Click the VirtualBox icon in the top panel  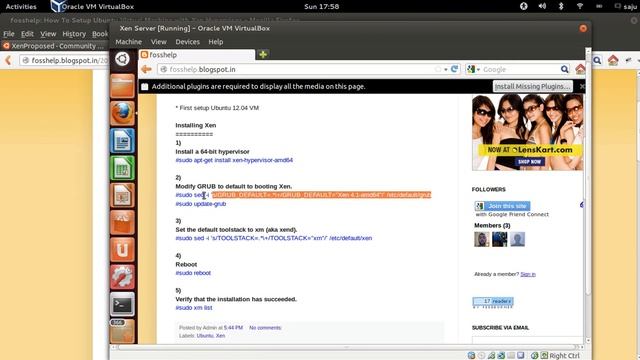pos(58,6)
